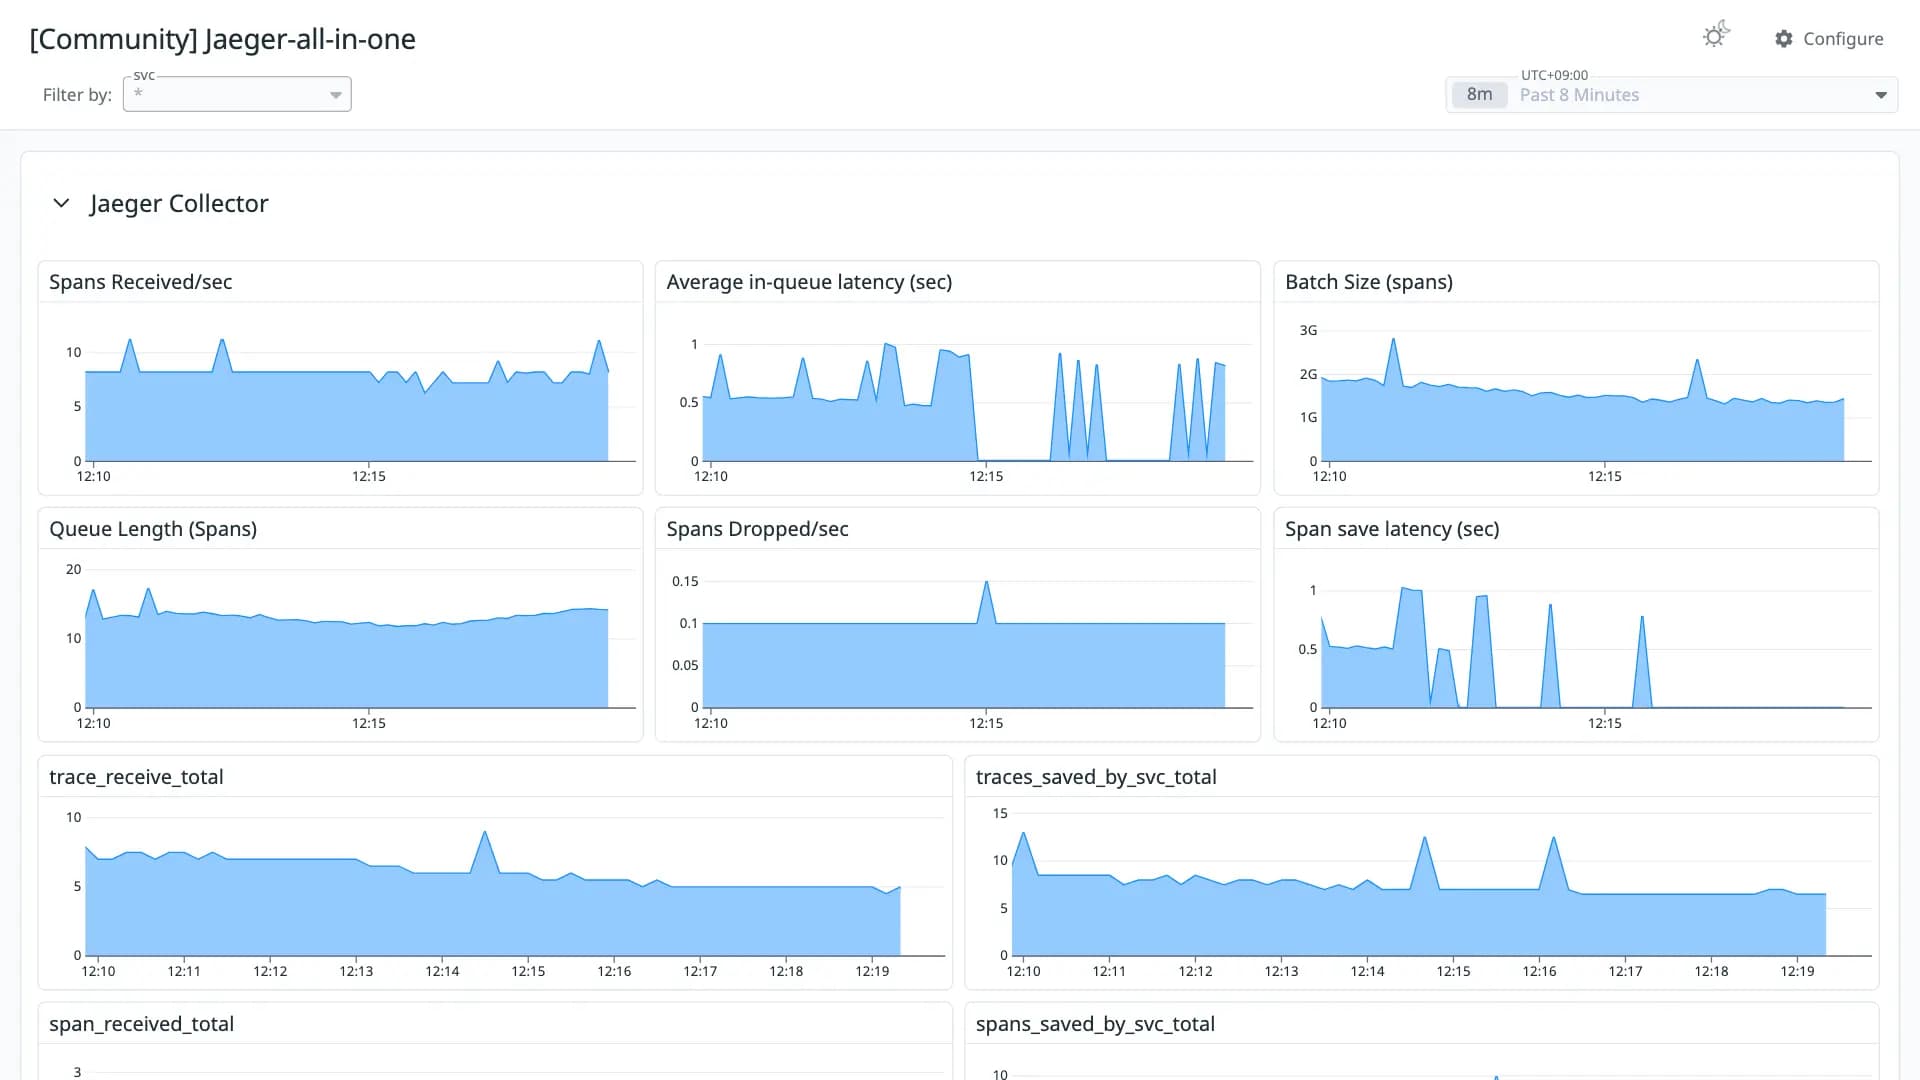Select the traces_saved_by_svc_total widget title
Viewport: 1920px width, 1080px height.
tap(1096, 777)
